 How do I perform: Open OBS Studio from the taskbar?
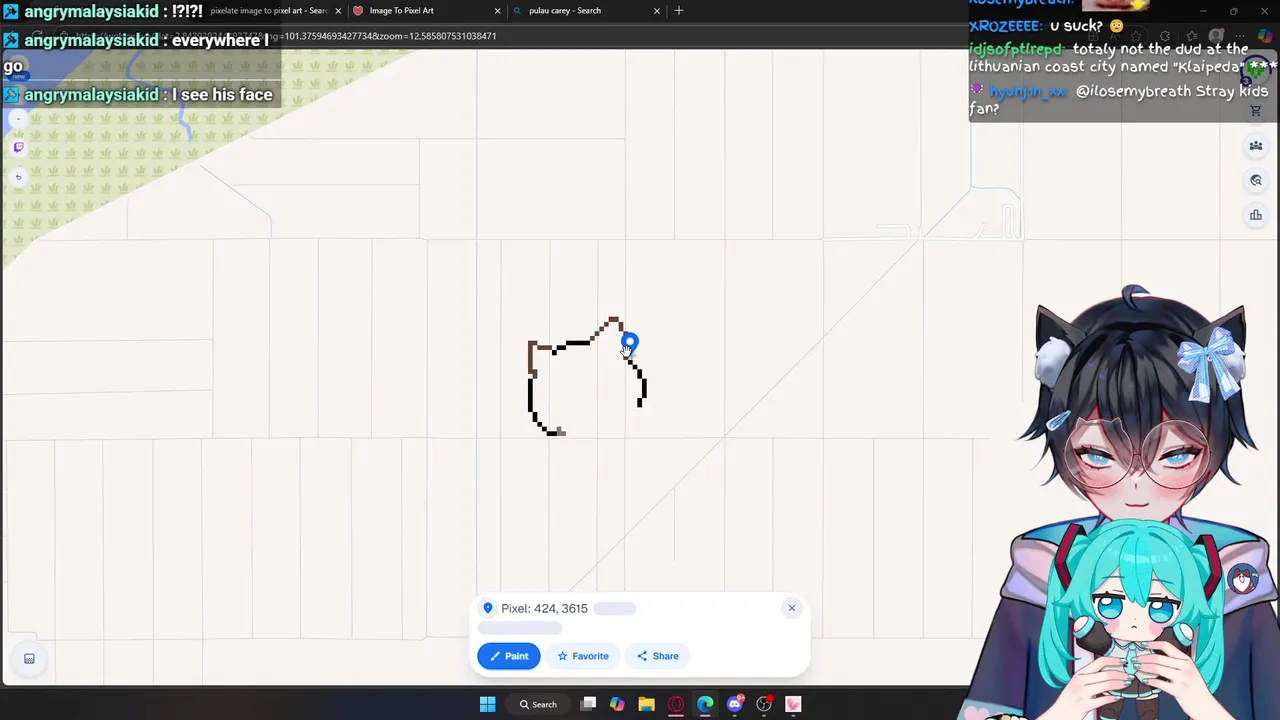click(x=764, y=704)
